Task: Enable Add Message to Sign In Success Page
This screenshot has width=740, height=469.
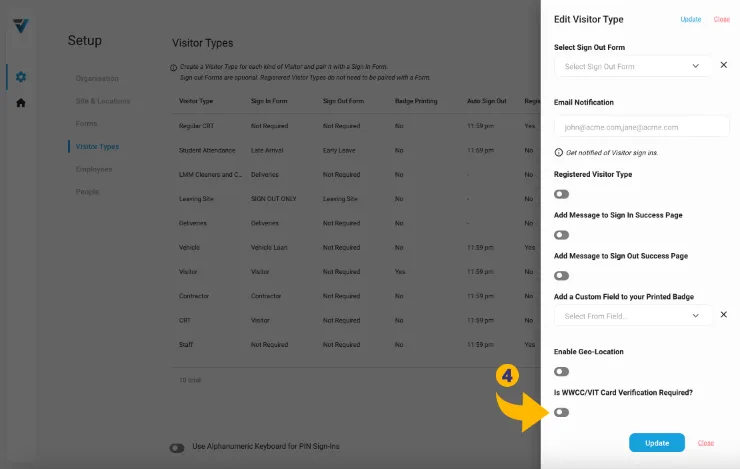Action: click(x=562, y=235)
